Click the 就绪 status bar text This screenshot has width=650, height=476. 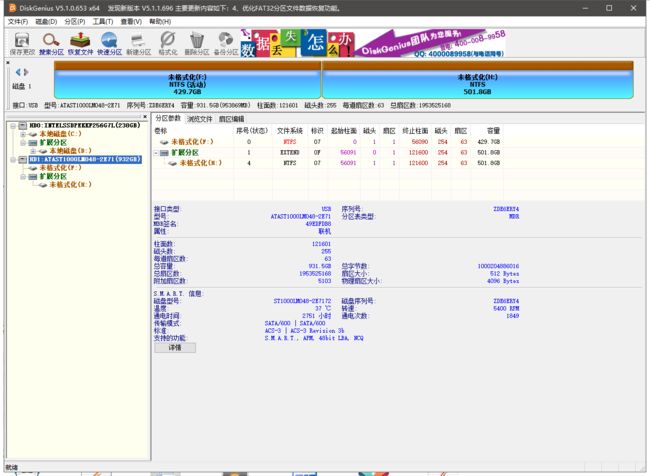(x=12, y=467)
